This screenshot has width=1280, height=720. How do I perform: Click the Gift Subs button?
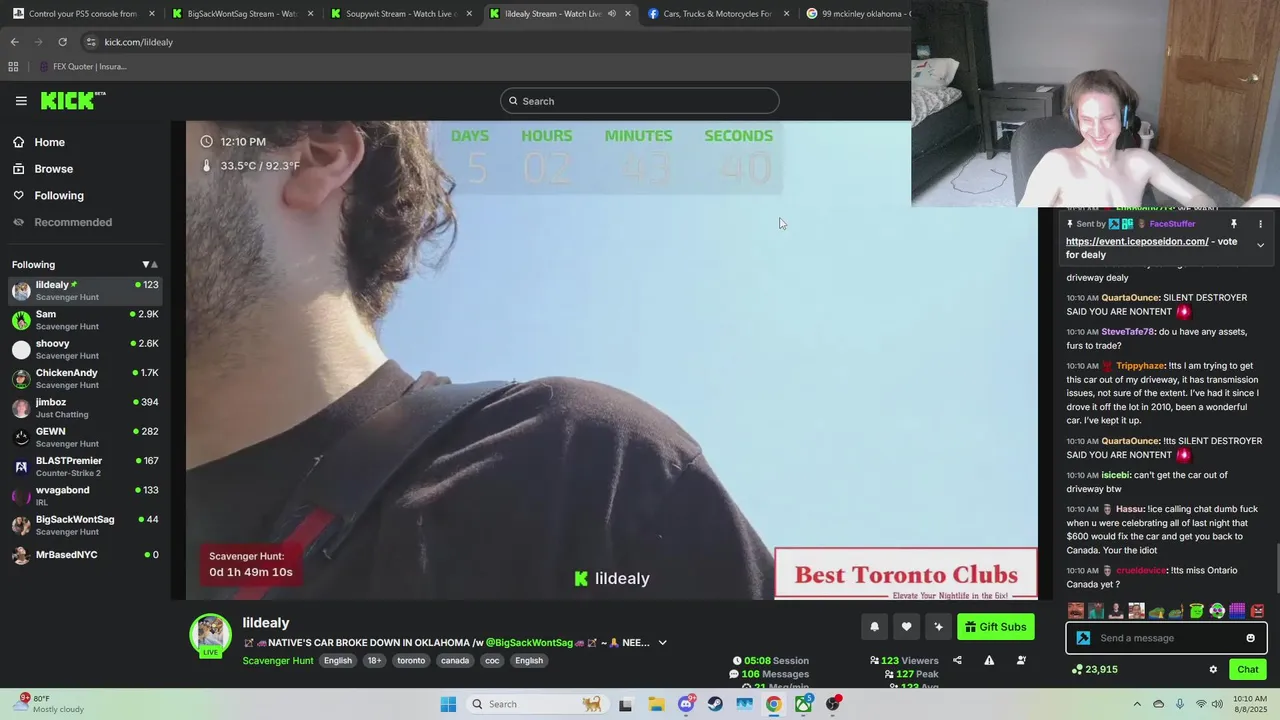click(x=995, y=627)
